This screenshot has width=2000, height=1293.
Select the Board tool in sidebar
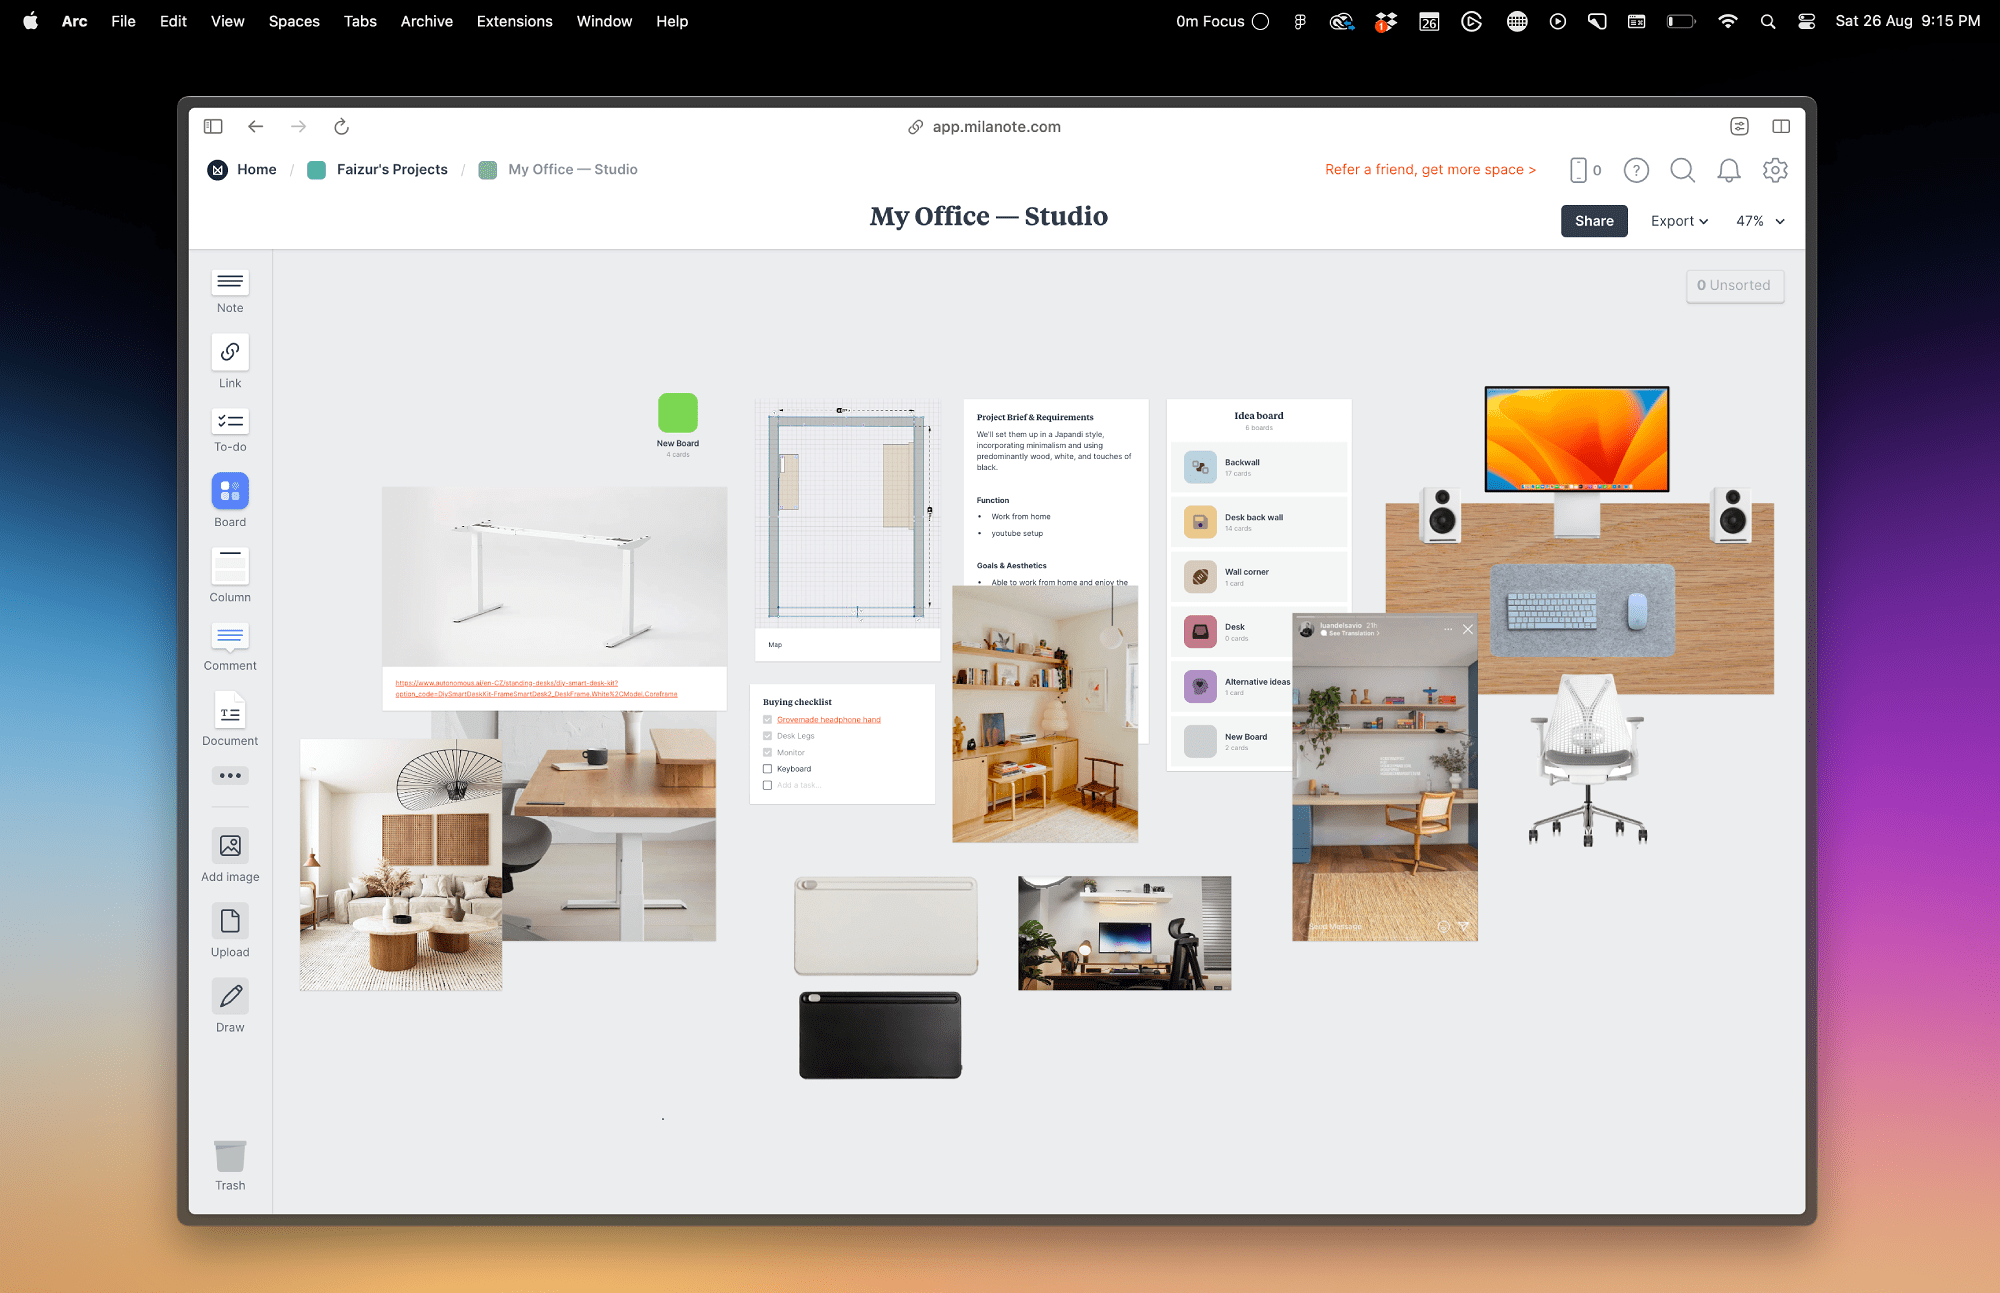click(x=229, y=501)
